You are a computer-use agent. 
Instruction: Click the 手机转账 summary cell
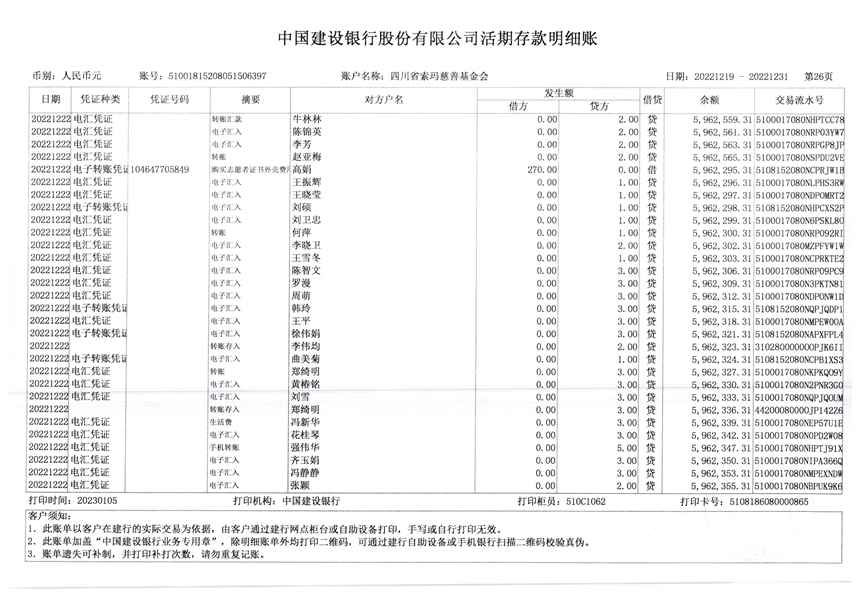pos(224,448)
